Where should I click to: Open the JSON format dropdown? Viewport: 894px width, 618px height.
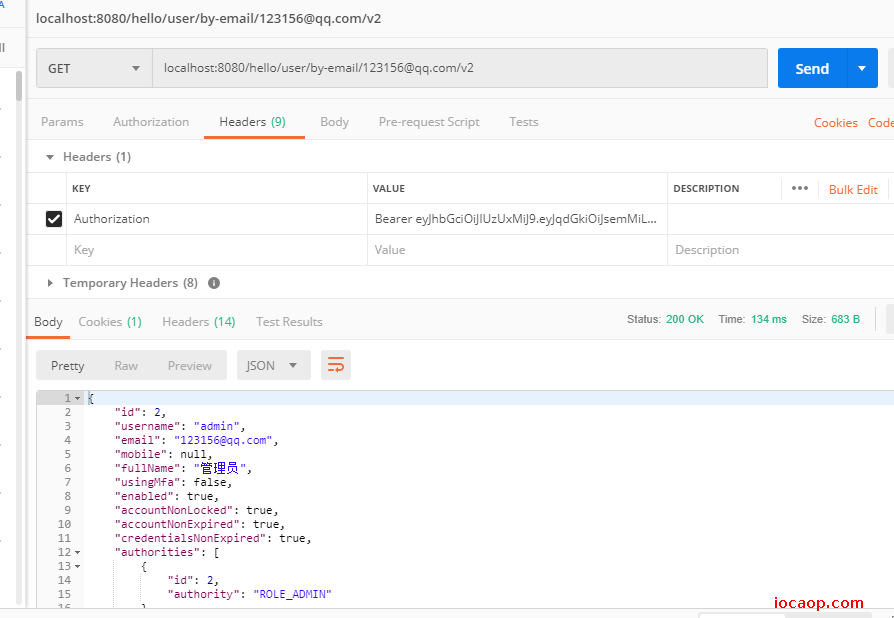coord(273,365)
